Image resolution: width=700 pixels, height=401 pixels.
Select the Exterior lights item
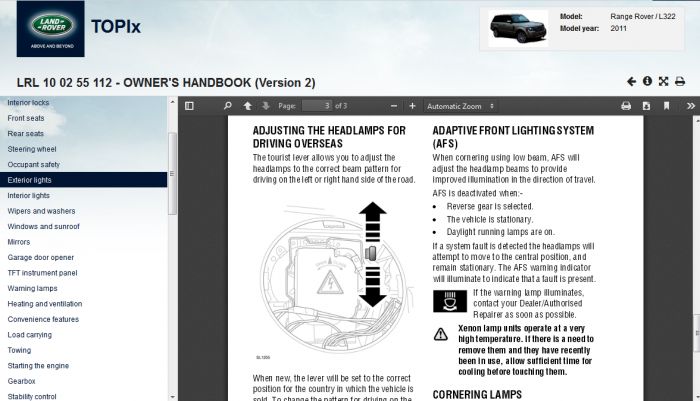tap(83, 180)
